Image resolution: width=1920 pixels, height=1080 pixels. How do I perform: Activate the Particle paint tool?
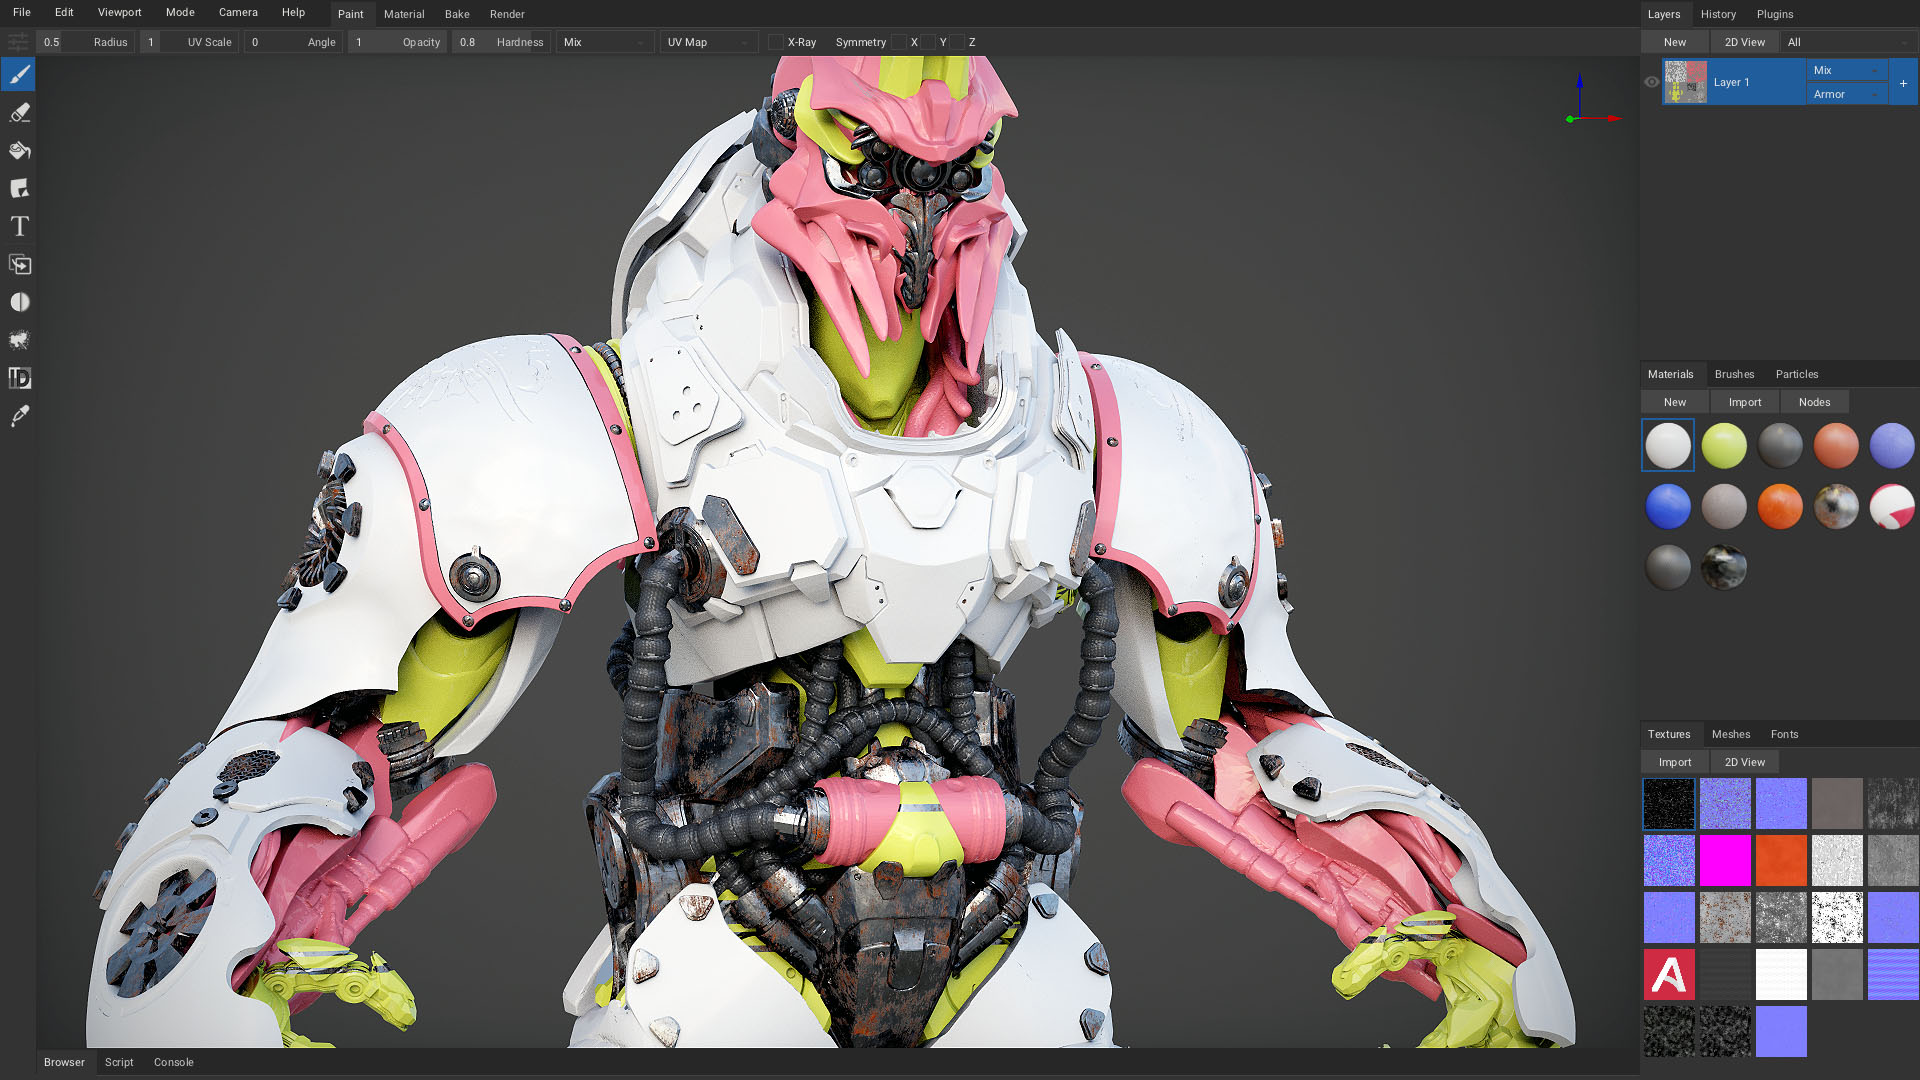pos(18,340)
